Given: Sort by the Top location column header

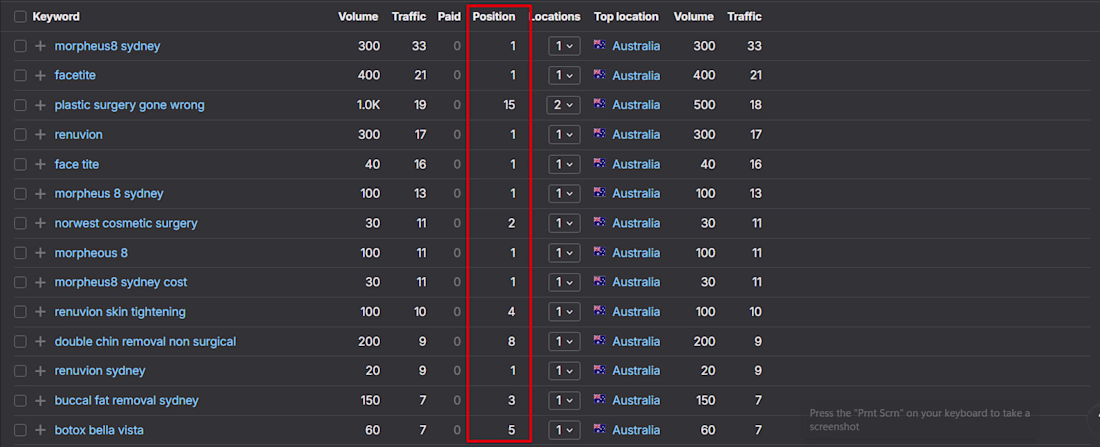Looking at the screenshot, I should tap(626, 17).
